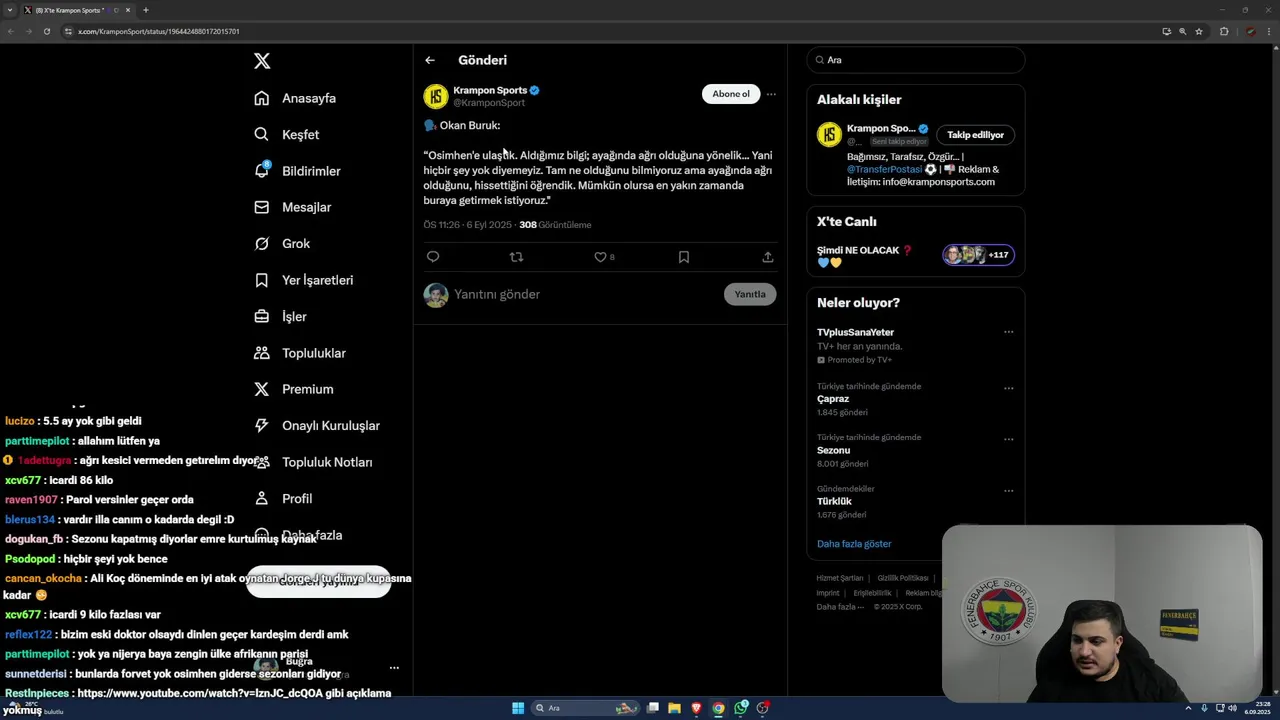Open the account menu three dots

394,668
